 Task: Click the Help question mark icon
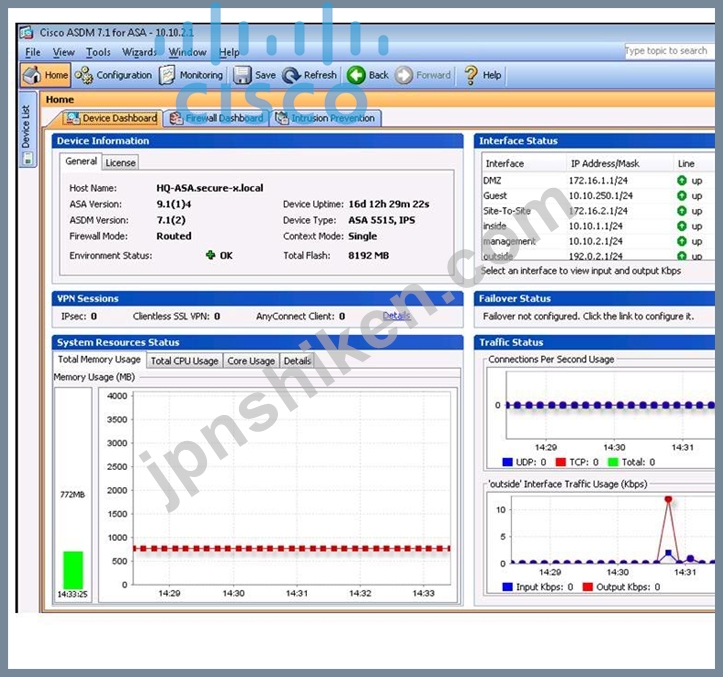pyautogui.click(x=471, y=75)
